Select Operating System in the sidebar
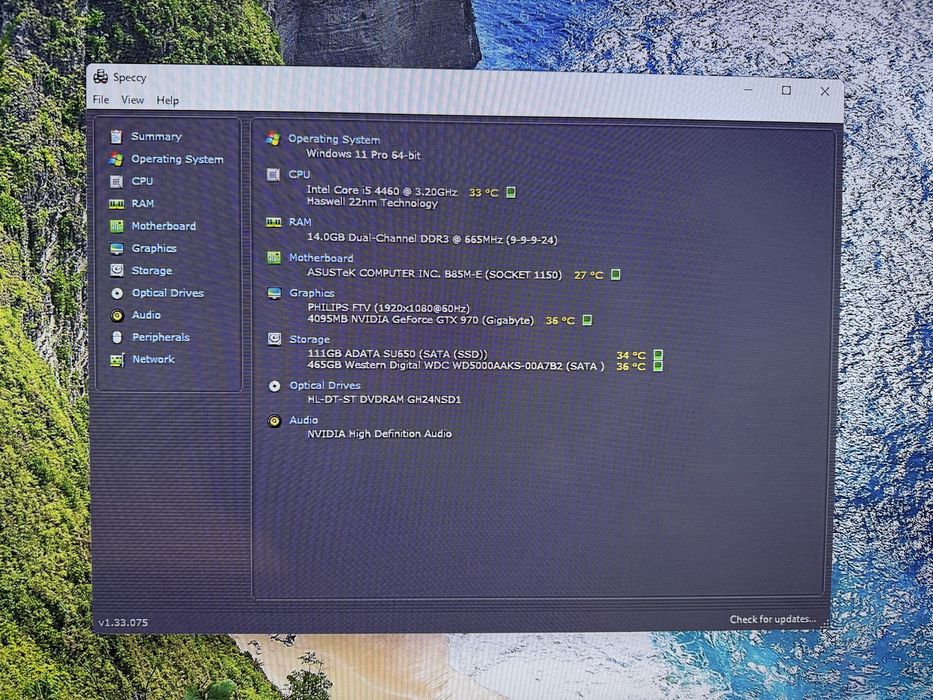The height and width of the screenshot is (700, 933). [177, 159]
